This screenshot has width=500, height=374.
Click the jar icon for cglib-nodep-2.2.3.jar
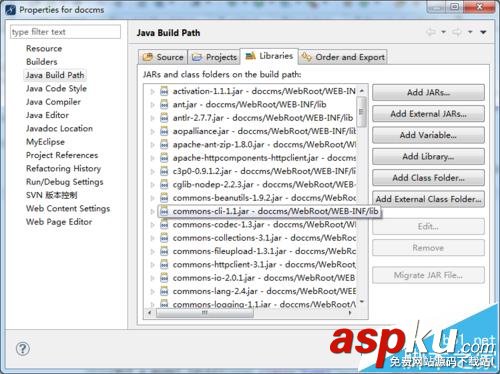click(164, 184)
